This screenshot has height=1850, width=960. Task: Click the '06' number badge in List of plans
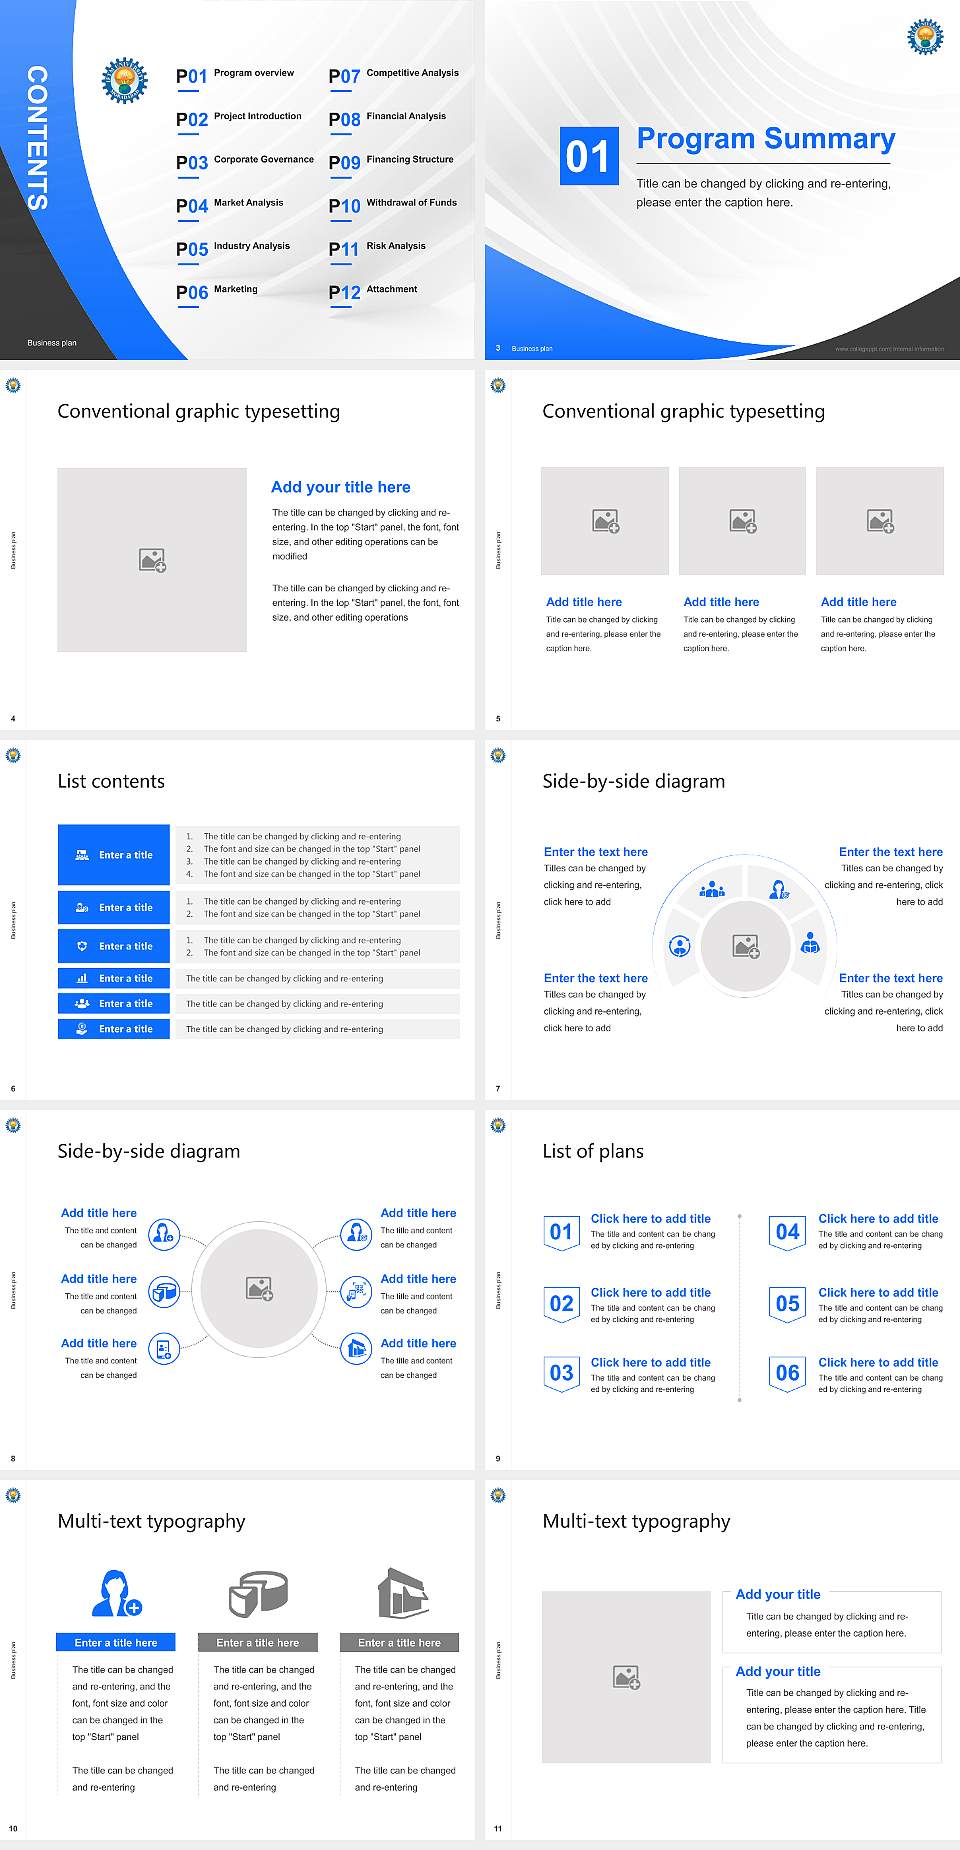(788, 1373)
